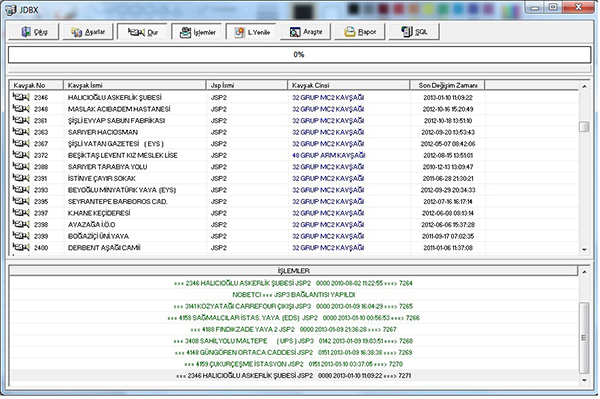Click the junction icon for row 2372
The image size is (600, 399).
coord(21,155)
